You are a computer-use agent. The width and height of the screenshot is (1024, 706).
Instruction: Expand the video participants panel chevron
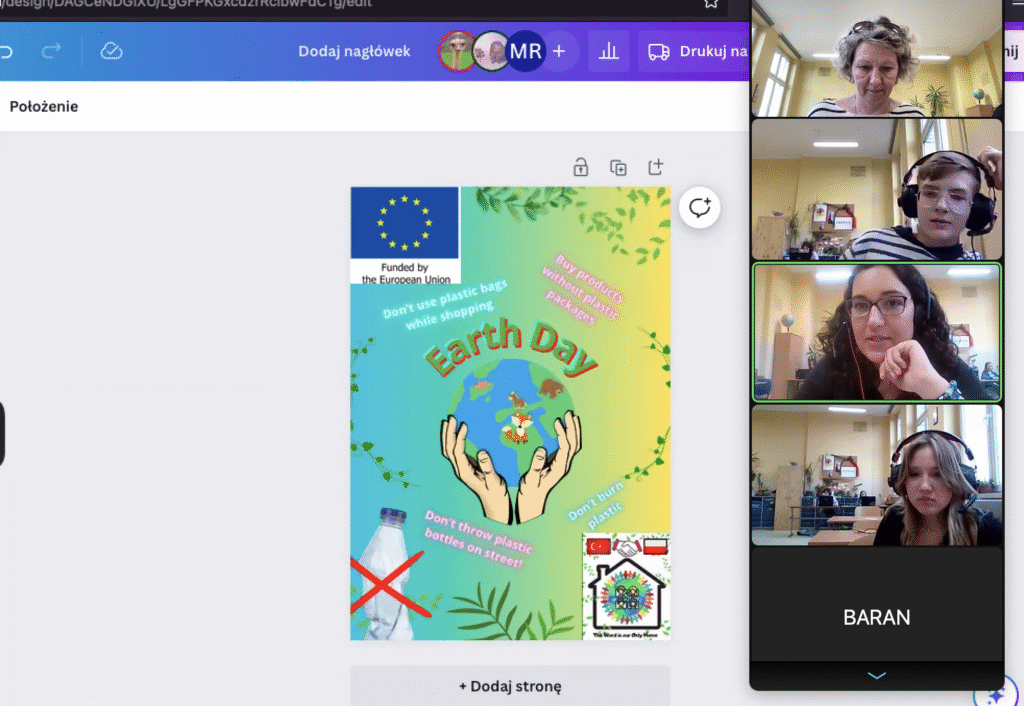(876, 676)
